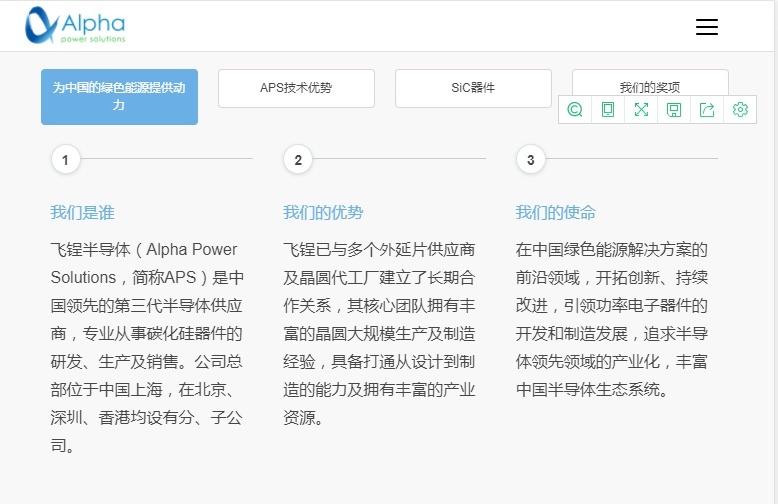Open the gear settings icon

[x=740, y=110]
